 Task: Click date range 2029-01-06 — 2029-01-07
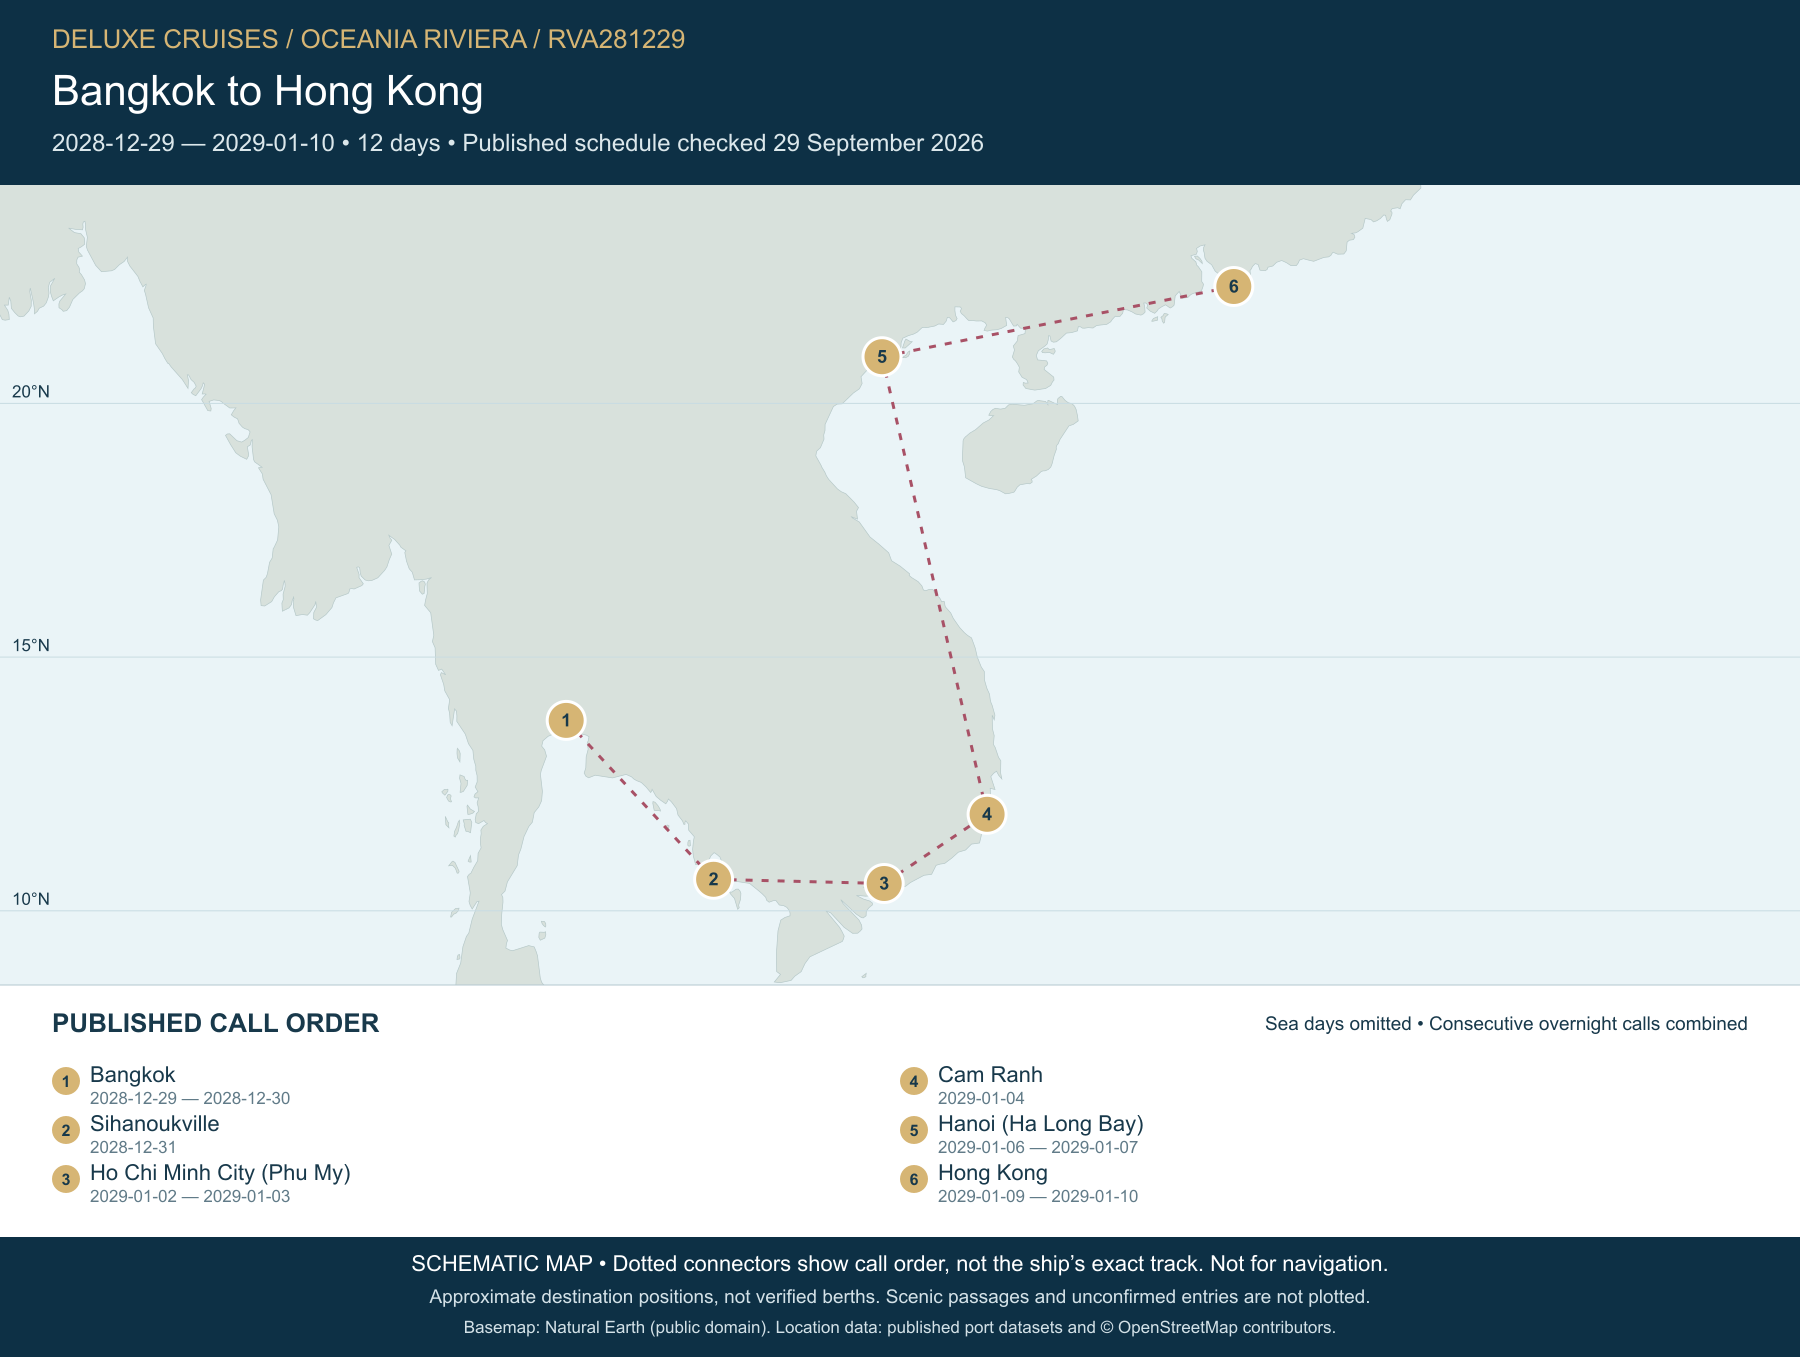[1038, 1147]
